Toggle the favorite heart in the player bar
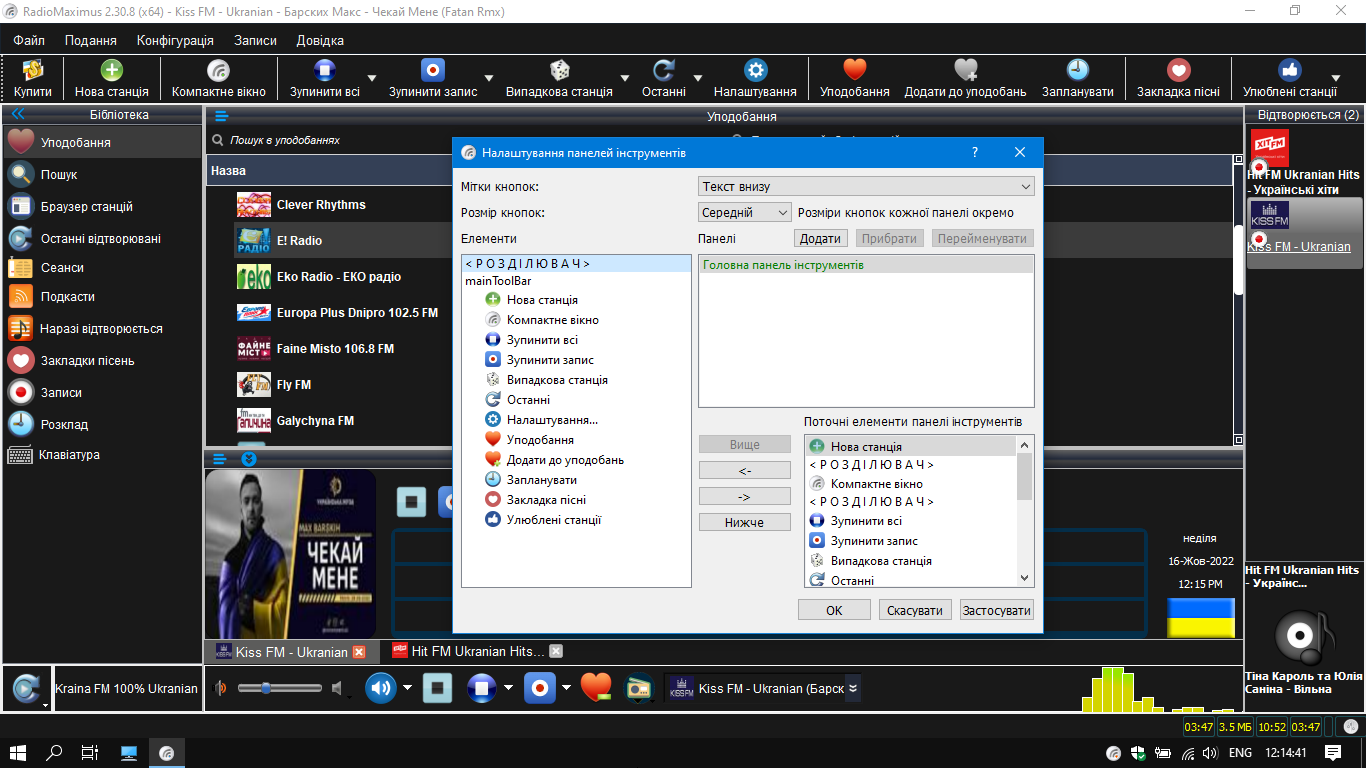This screenshot has height=768, width=1366. (x=596, y=688)
